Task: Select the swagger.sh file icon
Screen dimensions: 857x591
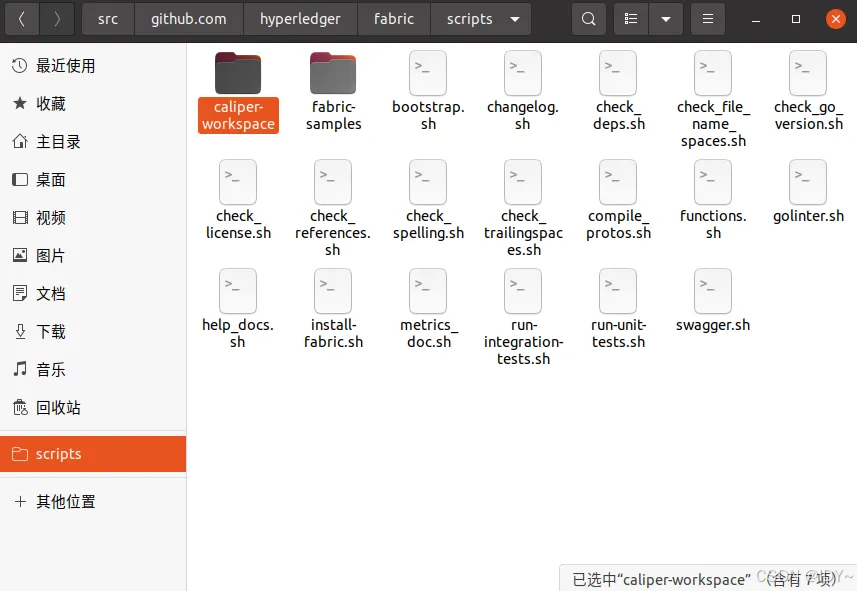Action: (x=713, y=292)
